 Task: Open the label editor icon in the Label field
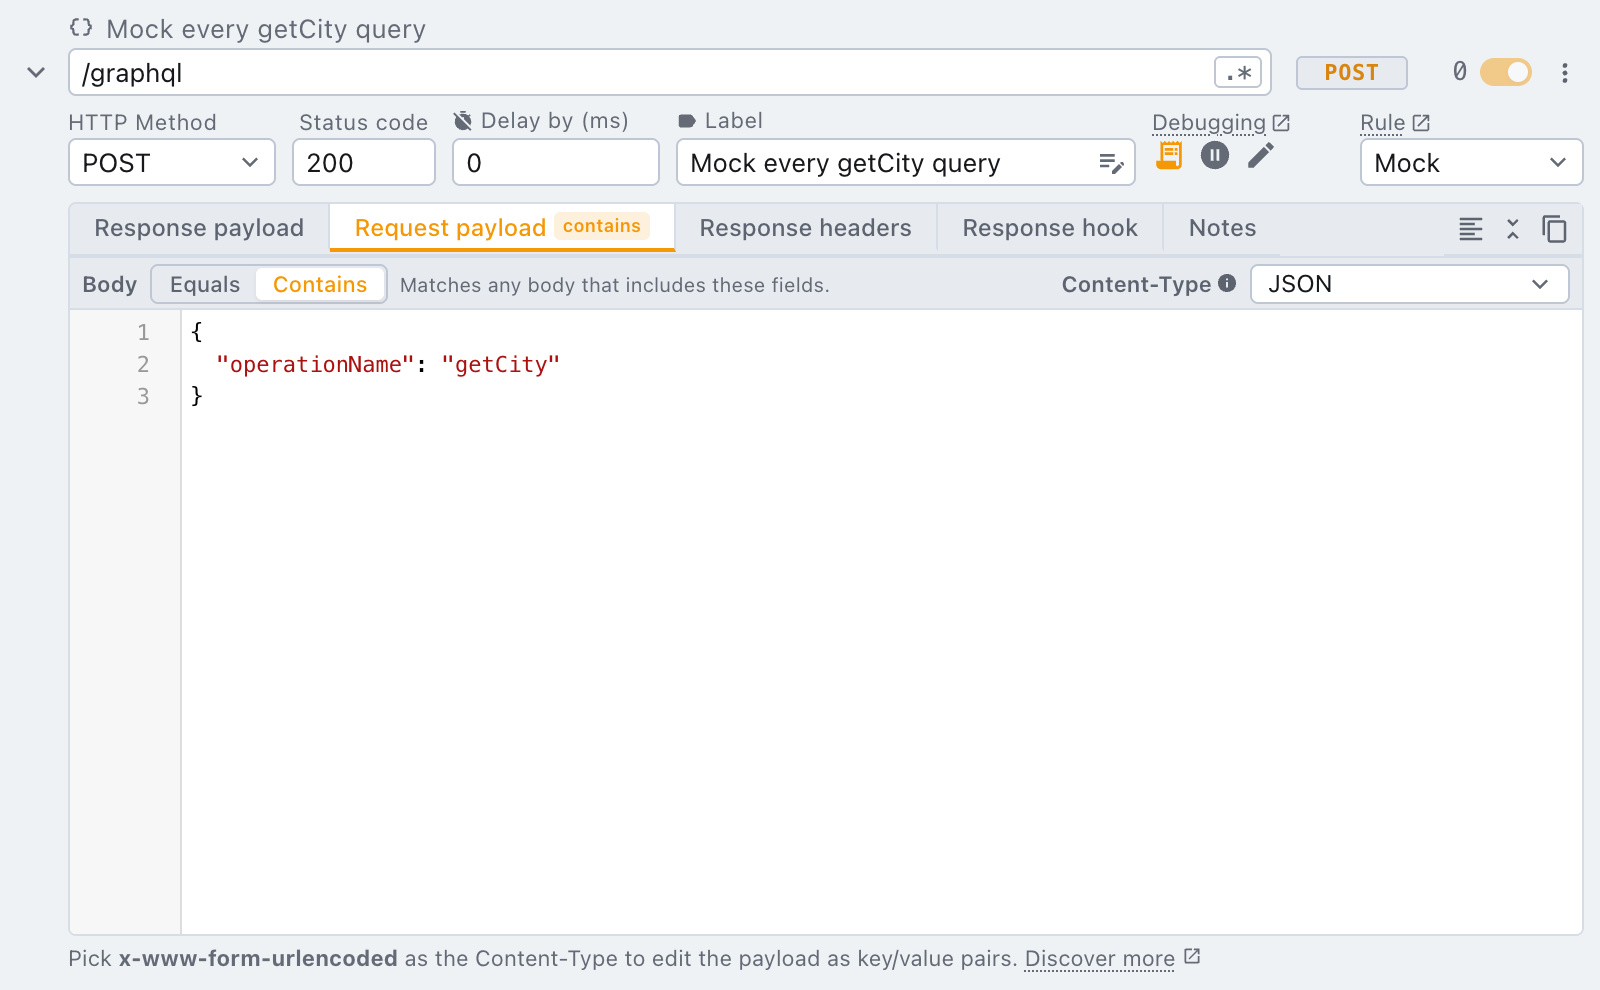[x=1111, y=163]
